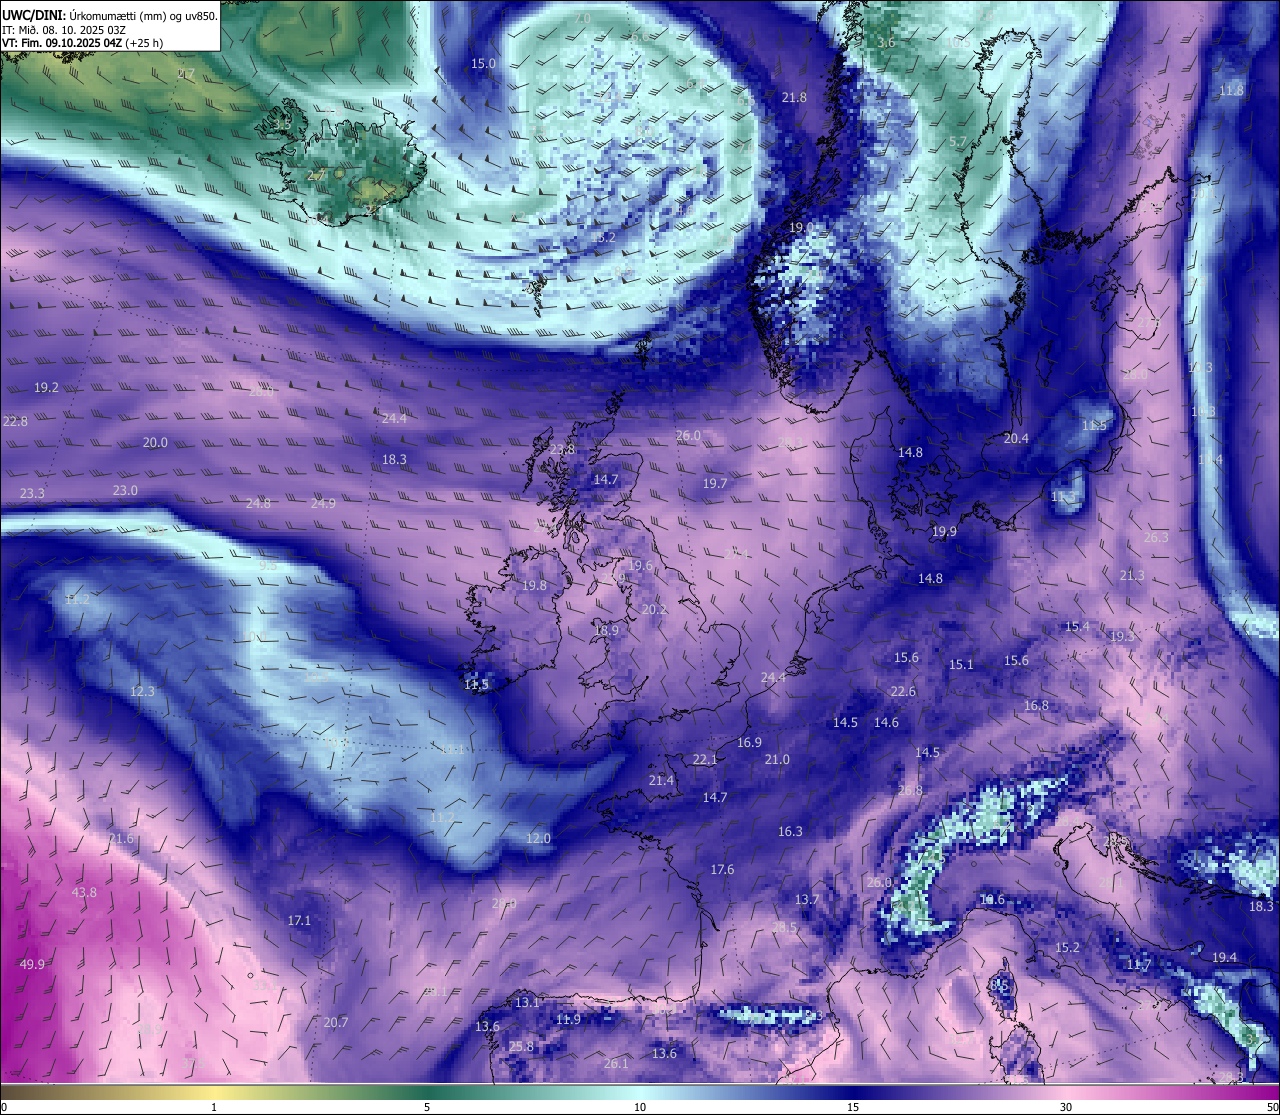Image resolution: width=1280 pixels, height=1115 pixels.
Task: Click the 5.7 value over northern Sweden
Action: click(x=958, y=143)
